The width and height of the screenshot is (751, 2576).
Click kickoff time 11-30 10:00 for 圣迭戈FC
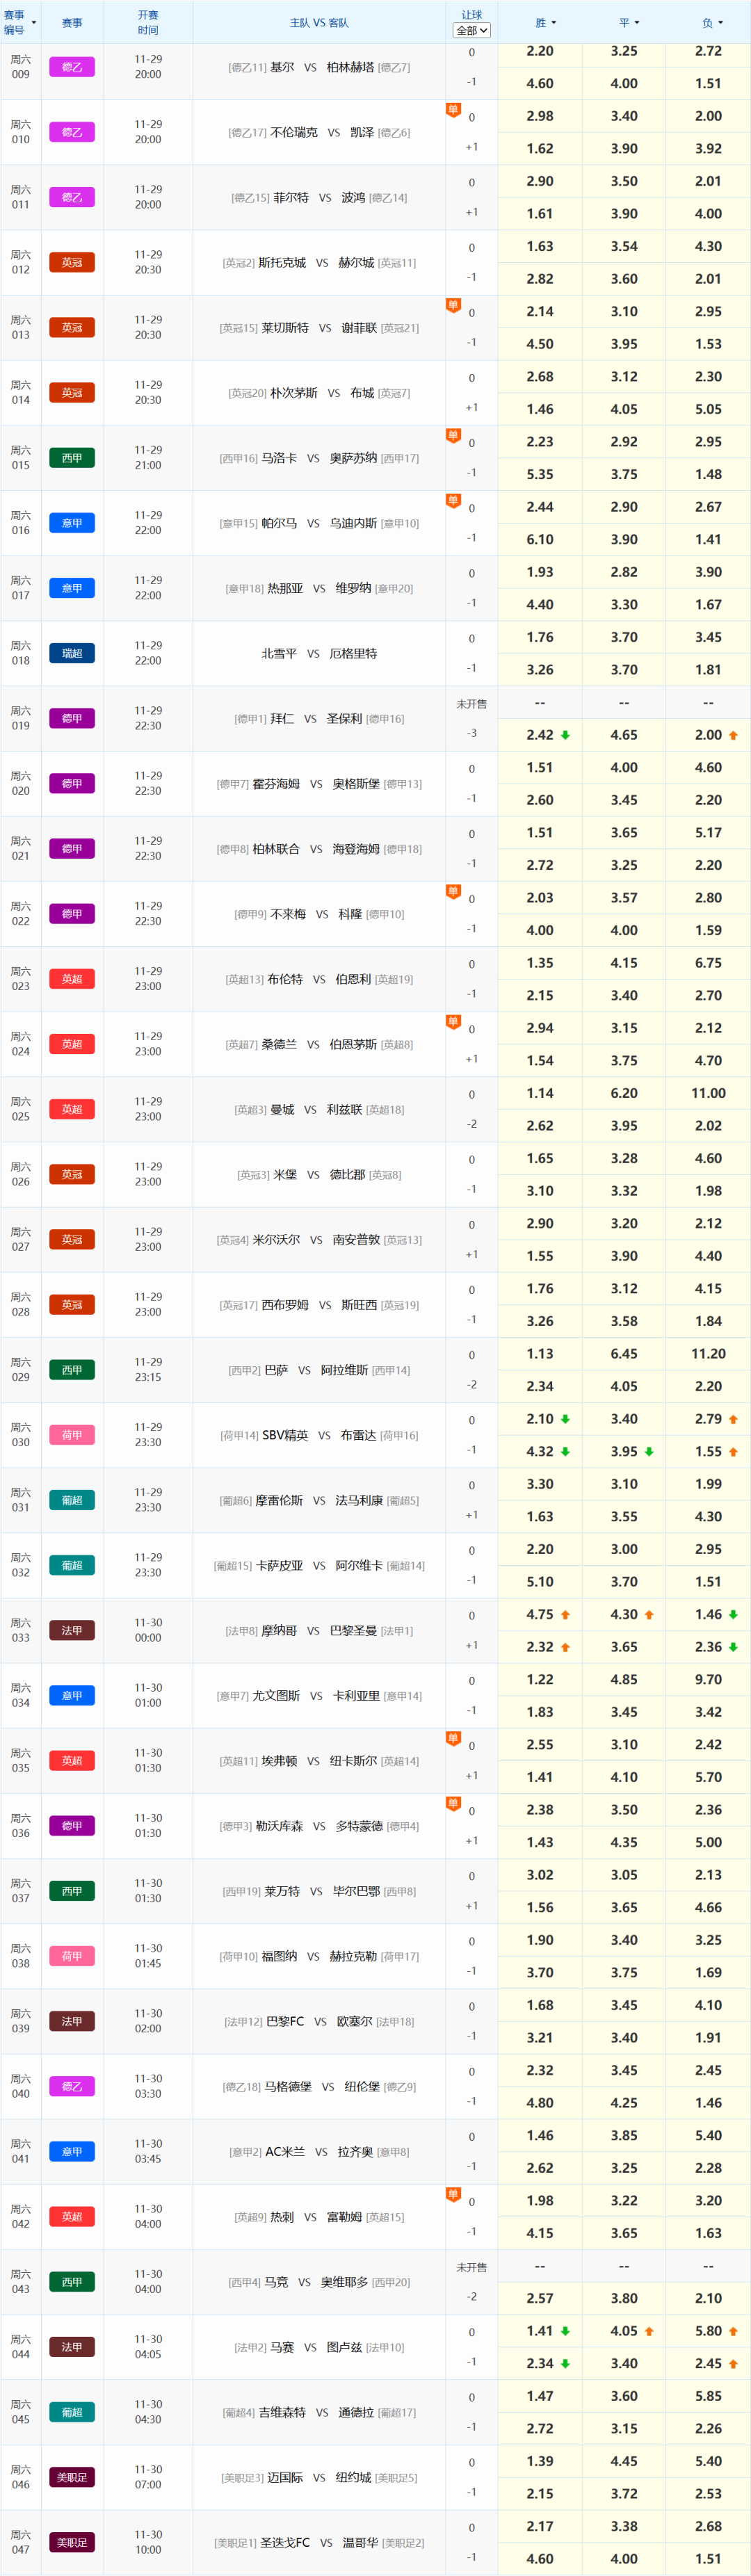(x=148, y=2542)
